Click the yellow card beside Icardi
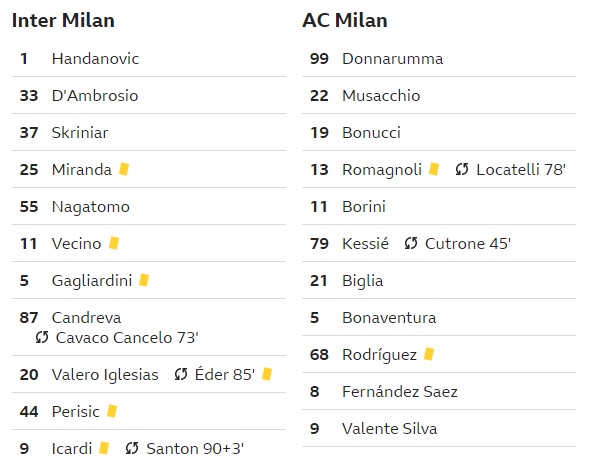Screen dimensions: 614x465 pyautogui.click(x=104, y=448)
